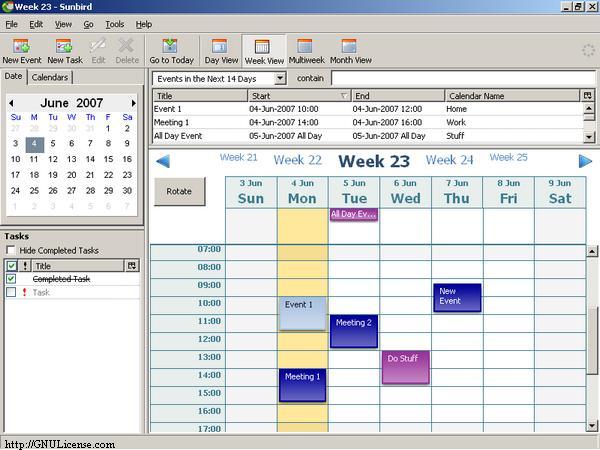Jump to Week 22
Image resolution: width=600 pixels, height=450 pixels.
click(x=298, y=160)
